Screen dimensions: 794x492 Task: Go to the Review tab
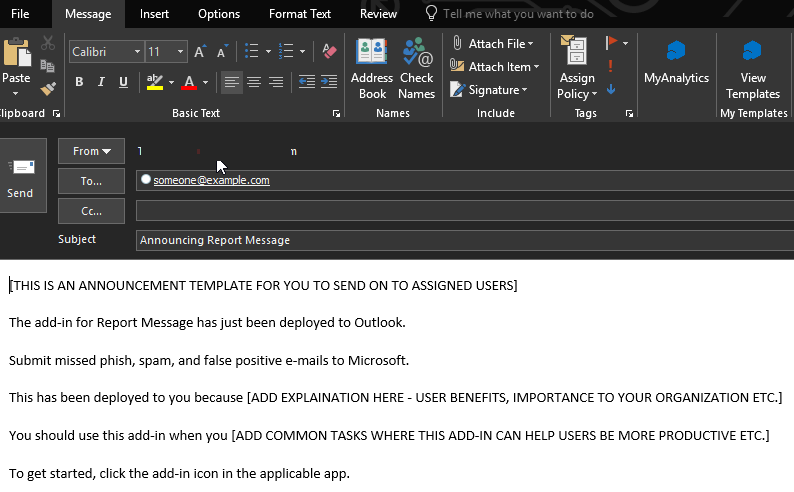click(x=378, y=14)
